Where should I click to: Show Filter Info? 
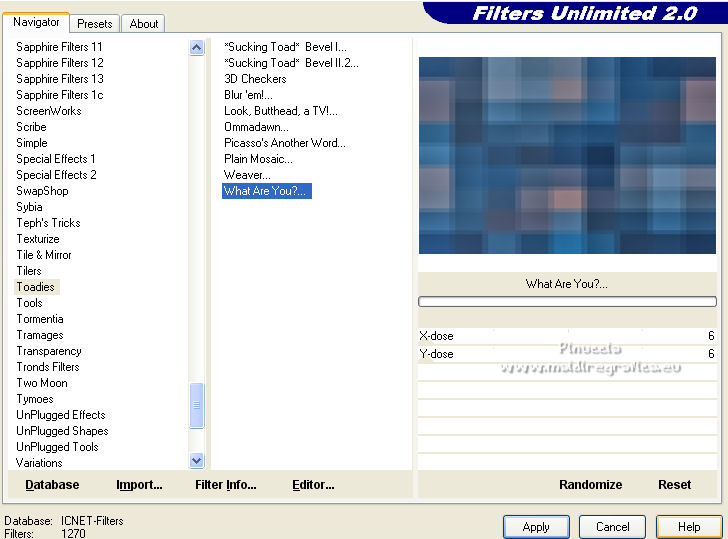coord(226,485)
